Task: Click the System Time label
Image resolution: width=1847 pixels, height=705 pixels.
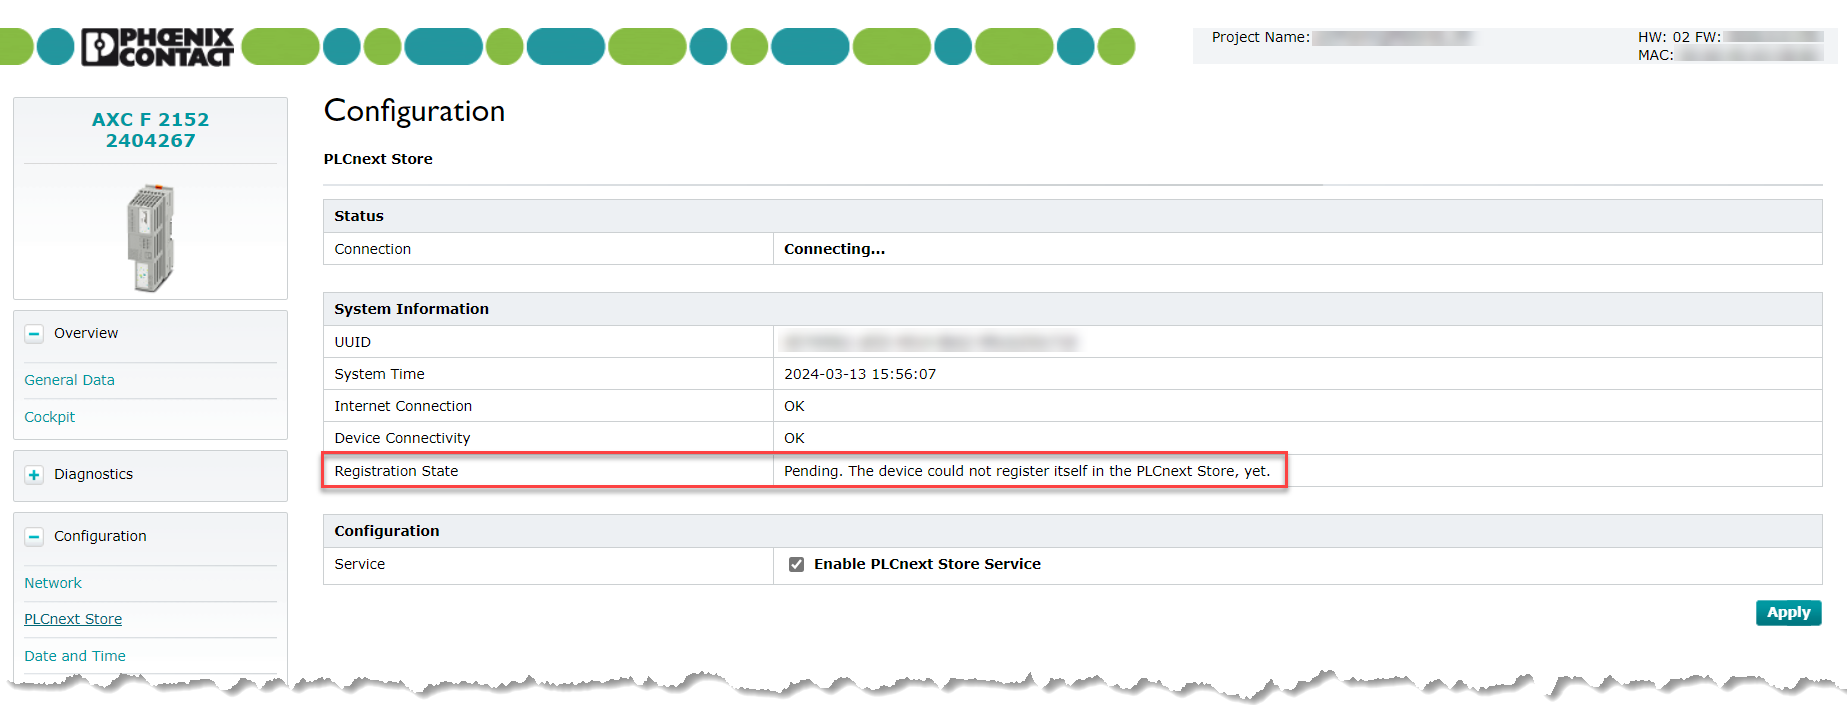Action: pyautogui.click(x=379, y=374)
